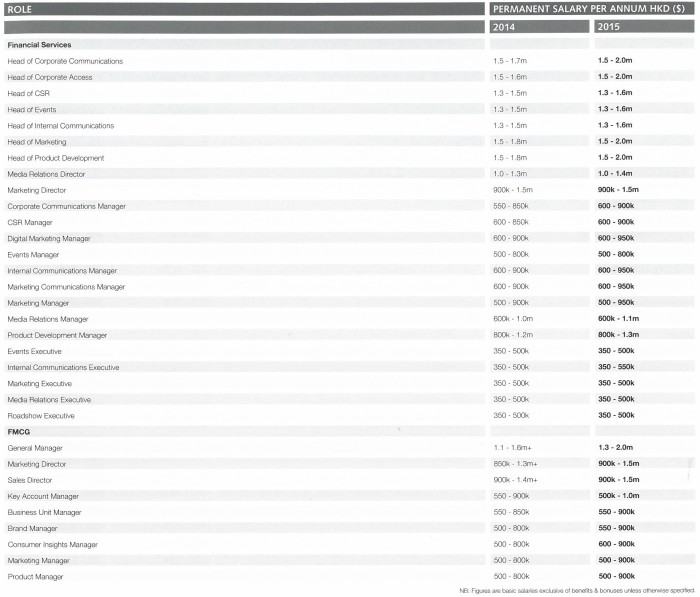Click 2014 salary for Events Manager

(x=511, y=254)
